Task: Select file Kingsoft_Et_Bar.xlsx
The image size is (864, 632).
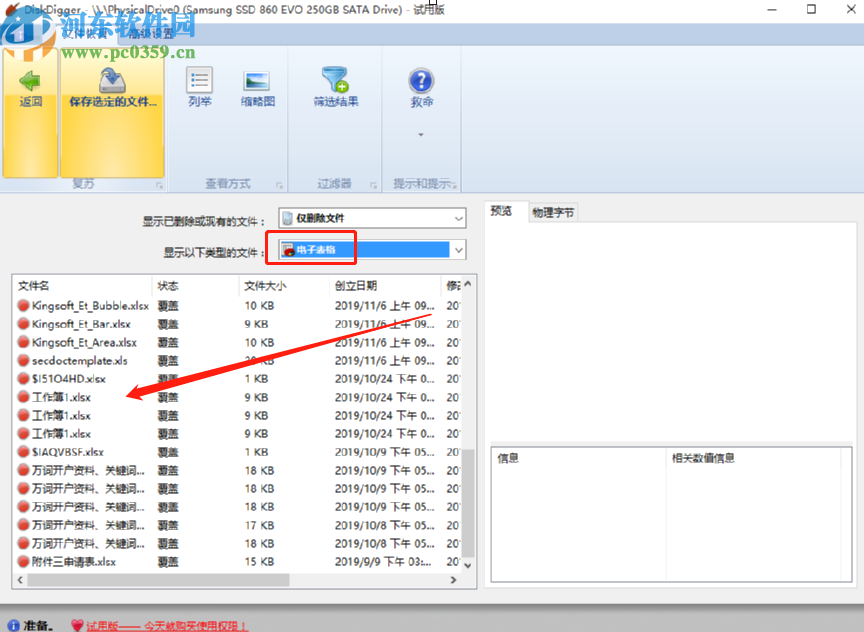Action: click(x=81, y=324)
